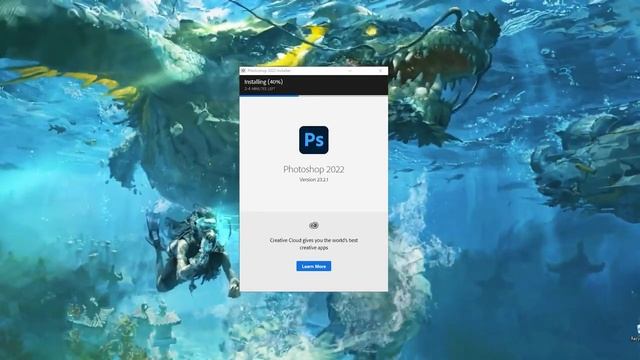Click the blue installation progress bar

click(x=269, y=95)
